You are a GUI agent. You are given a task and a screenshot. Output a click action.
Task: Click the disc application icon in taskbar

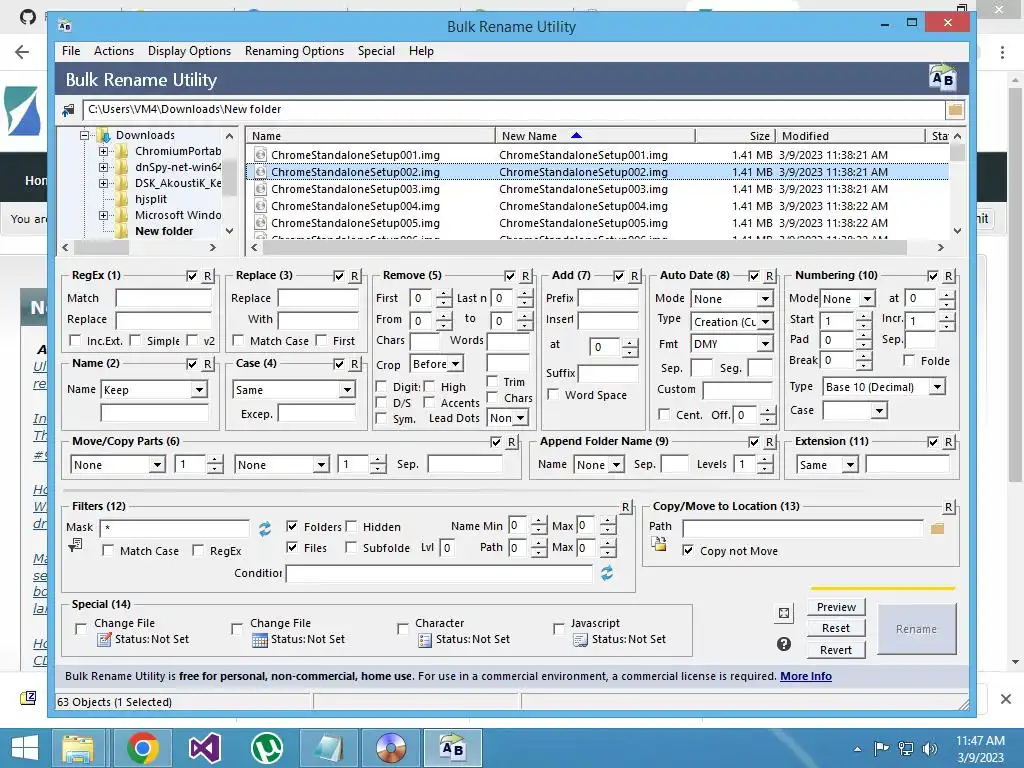(391, 748)
